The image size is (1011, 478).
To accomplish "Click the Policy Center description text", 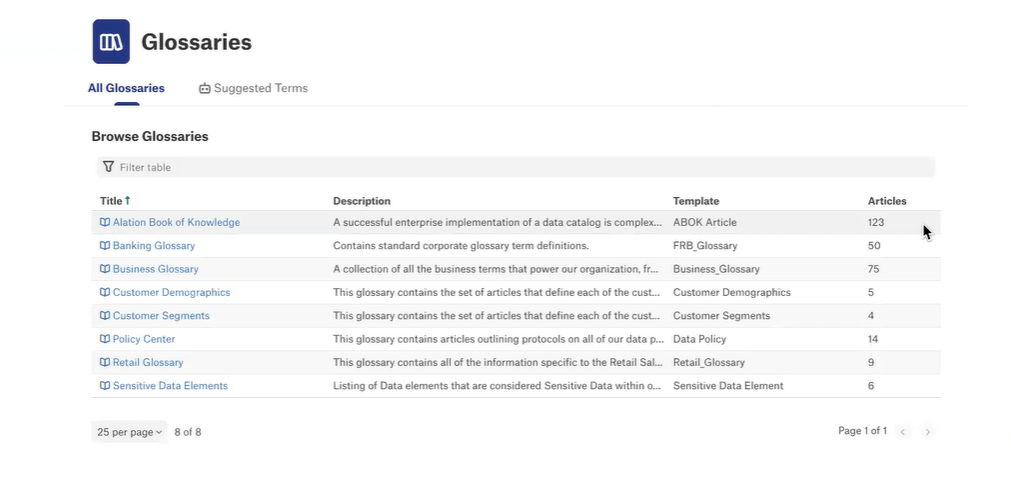I will [498, 339].
